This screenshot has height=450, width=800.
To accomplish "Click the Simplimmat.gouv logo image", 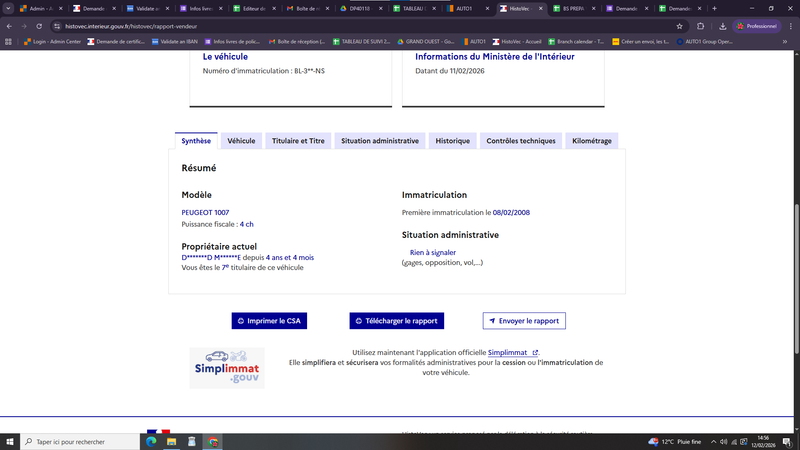I will 227,367.
